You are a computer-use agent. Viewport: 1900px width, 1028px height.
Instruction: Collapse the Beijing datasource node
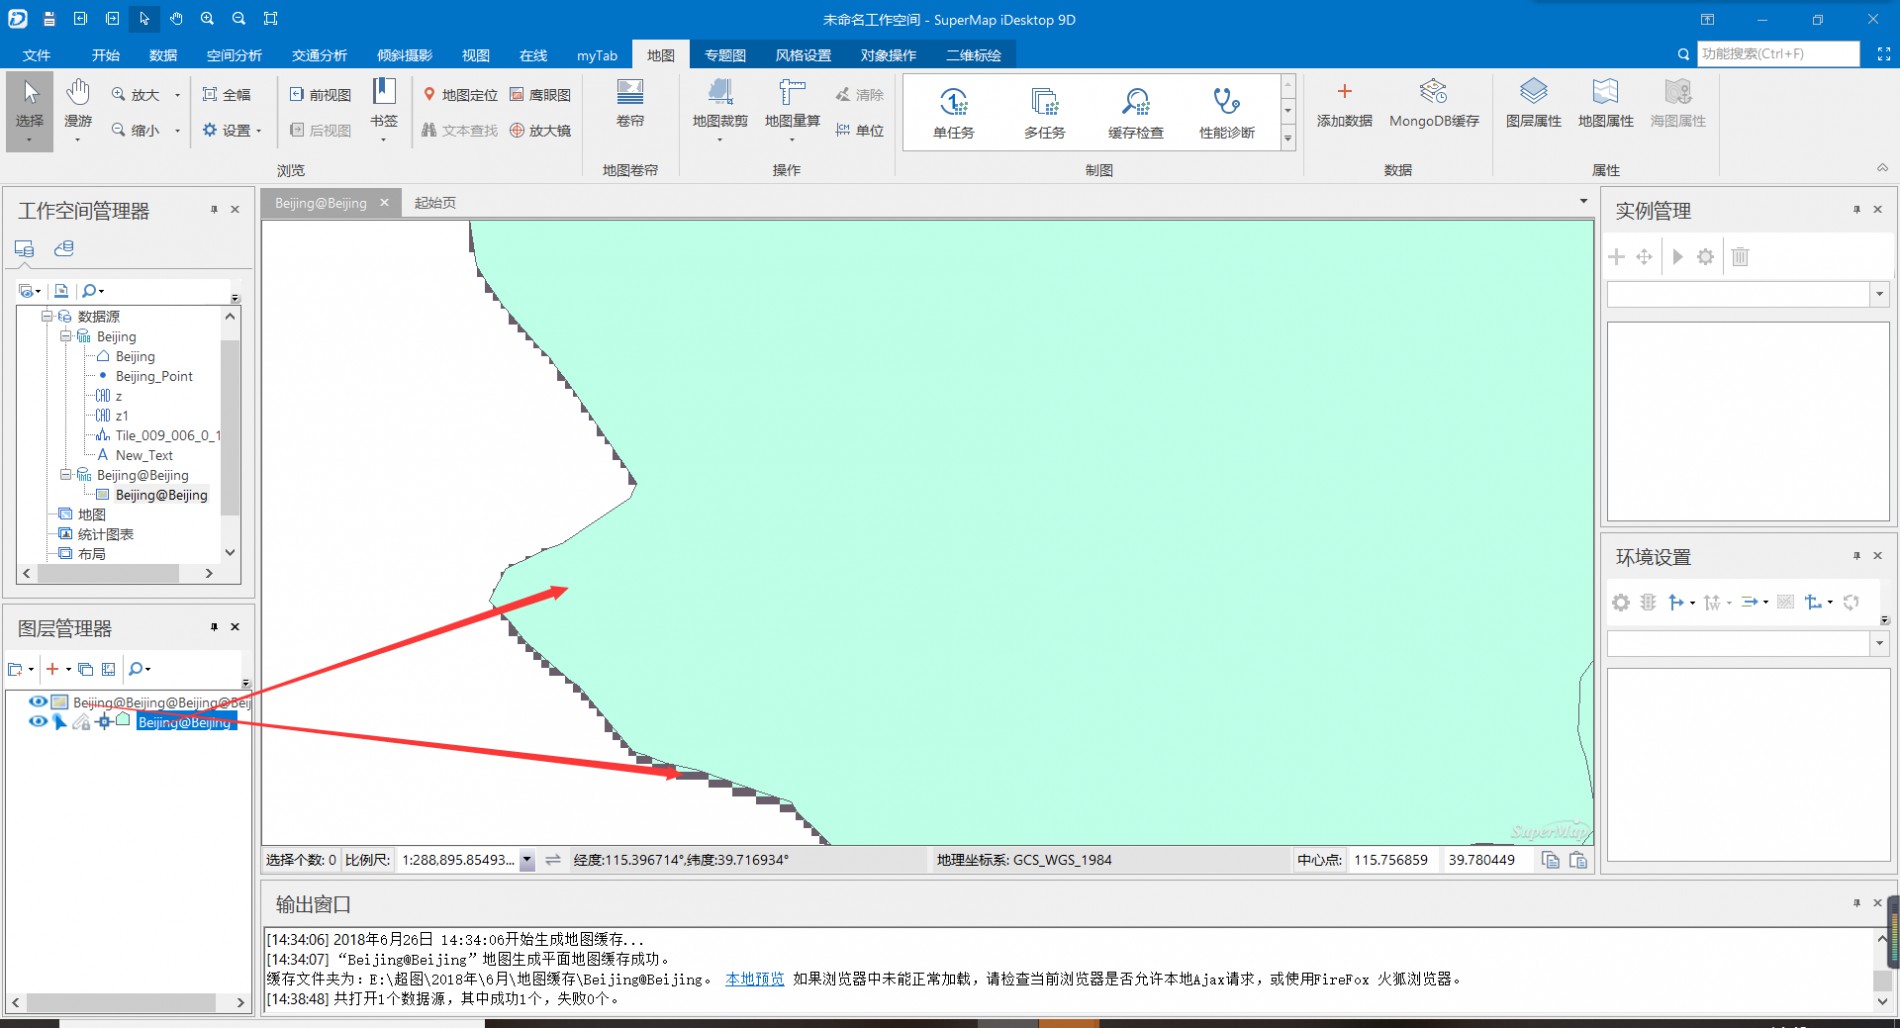pos(65,336)
